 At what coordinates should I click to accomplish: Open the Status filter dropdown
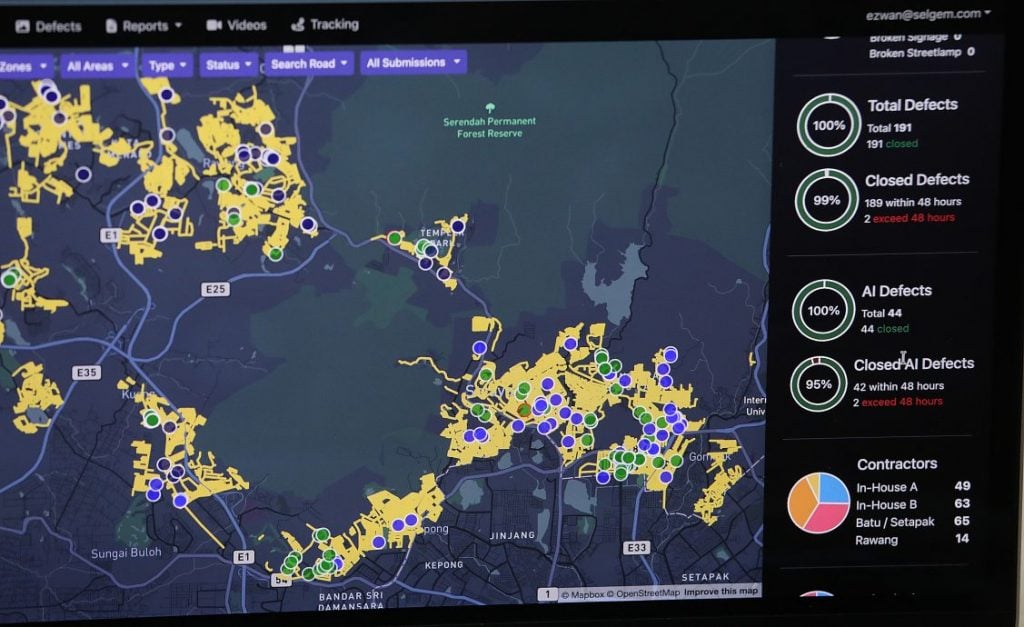(x=229, y=64)
